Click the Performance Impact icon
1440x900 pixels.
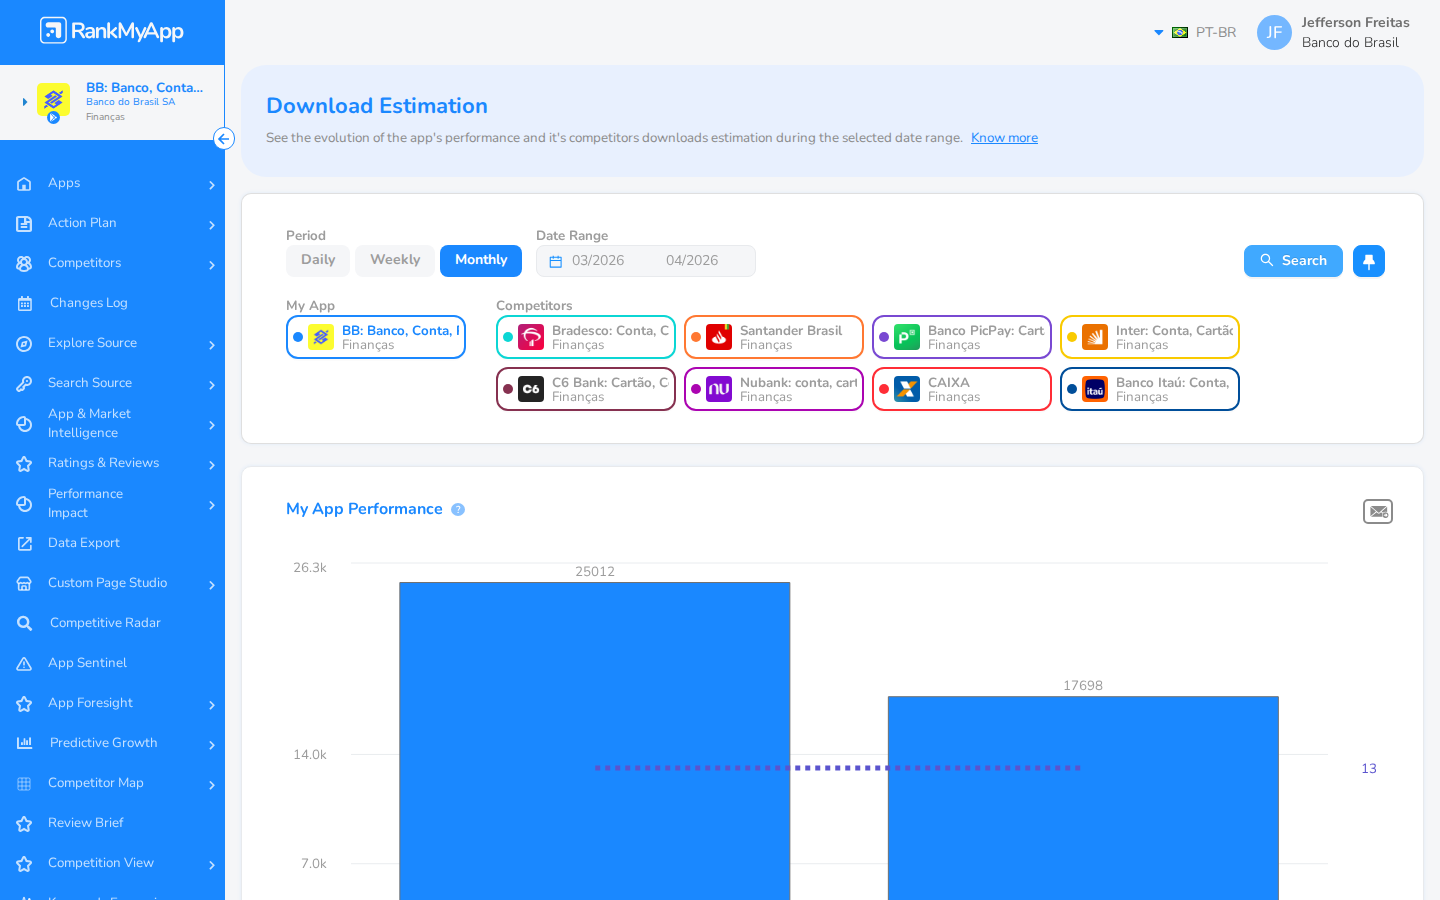coord(24,504)
